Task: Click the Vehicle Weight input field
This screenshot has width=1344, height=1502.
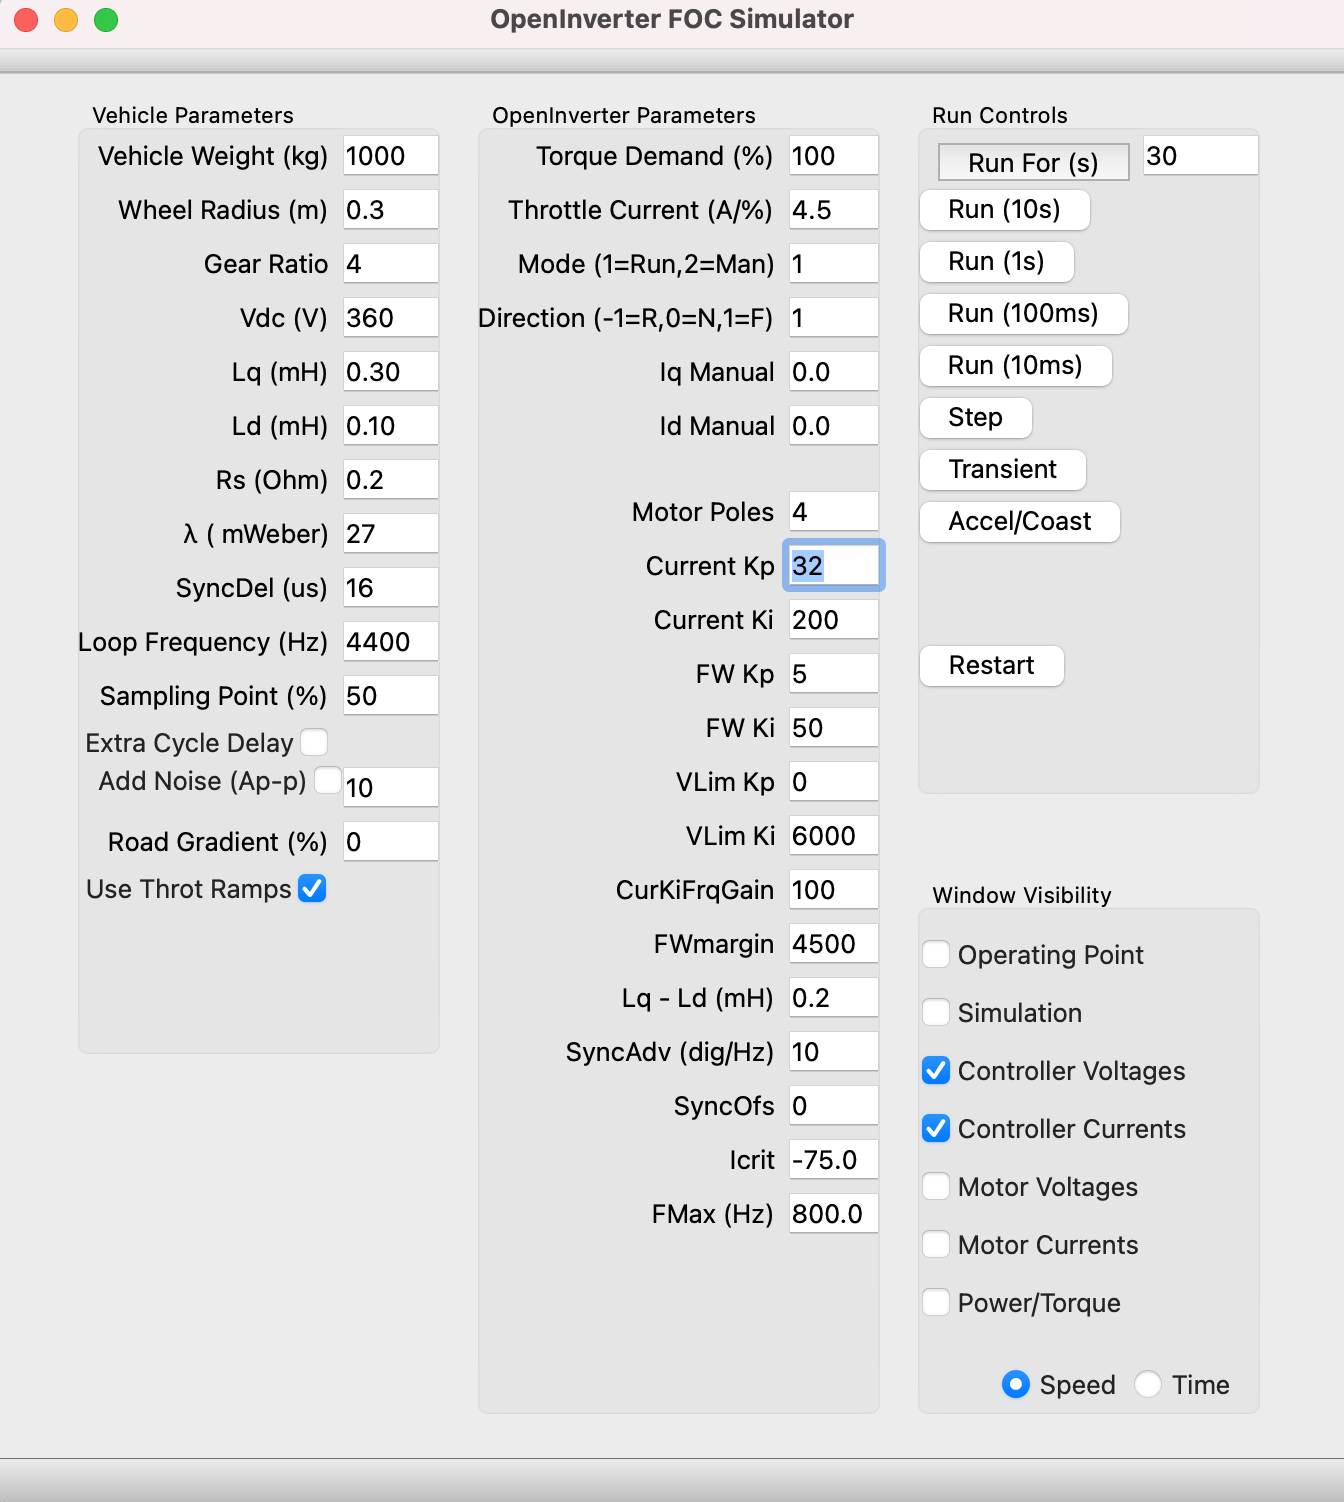Action: (390, 156)
